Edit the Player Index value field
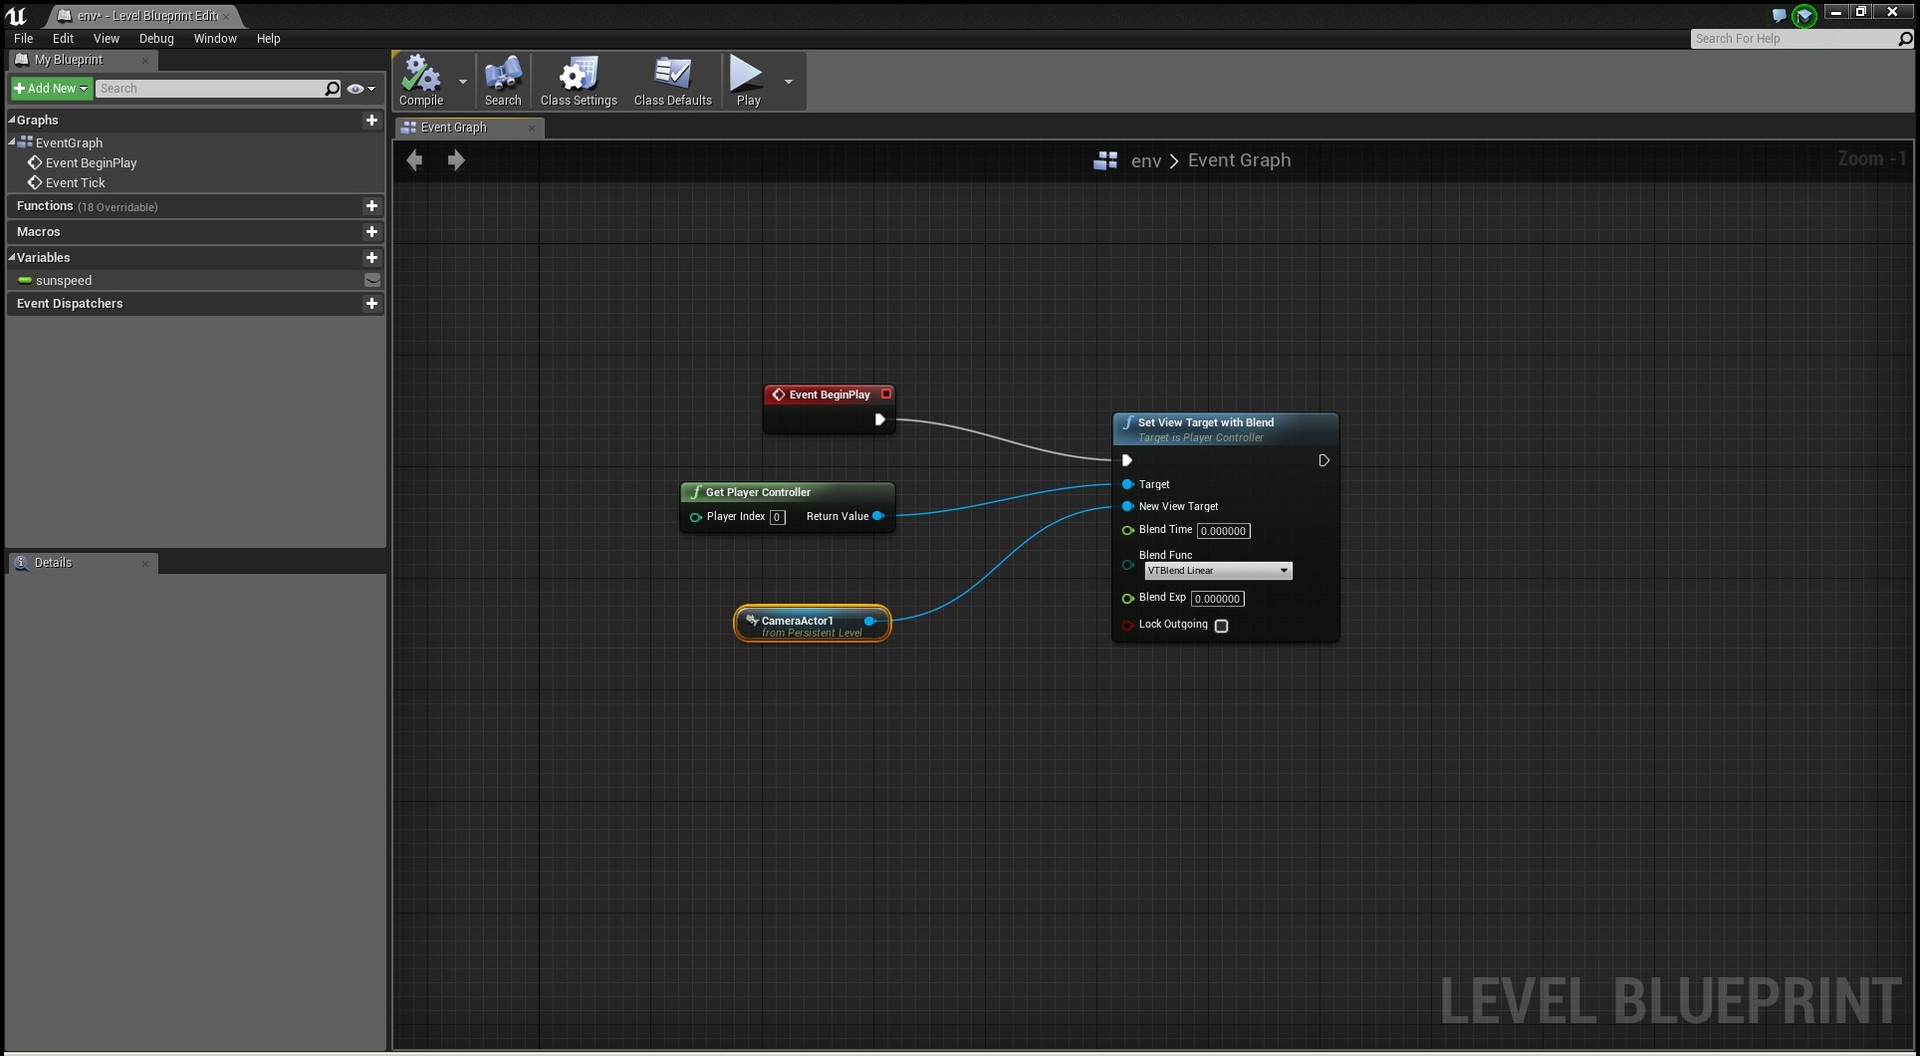Viewport: 1920px width, 1056px height. click(x=777, y=518)
